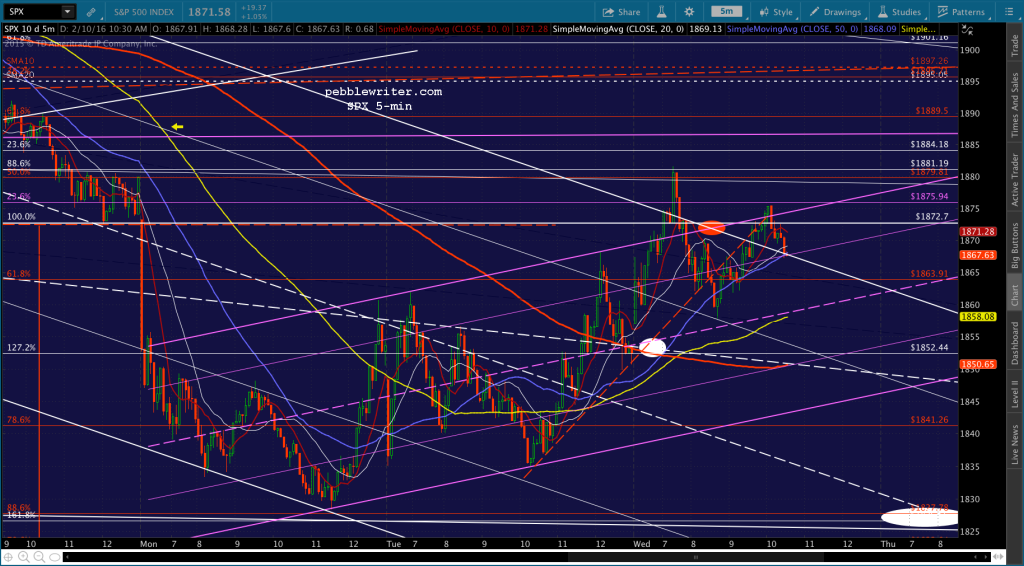Click the Share button
The image size is (1024, 566).
[621, 12]
